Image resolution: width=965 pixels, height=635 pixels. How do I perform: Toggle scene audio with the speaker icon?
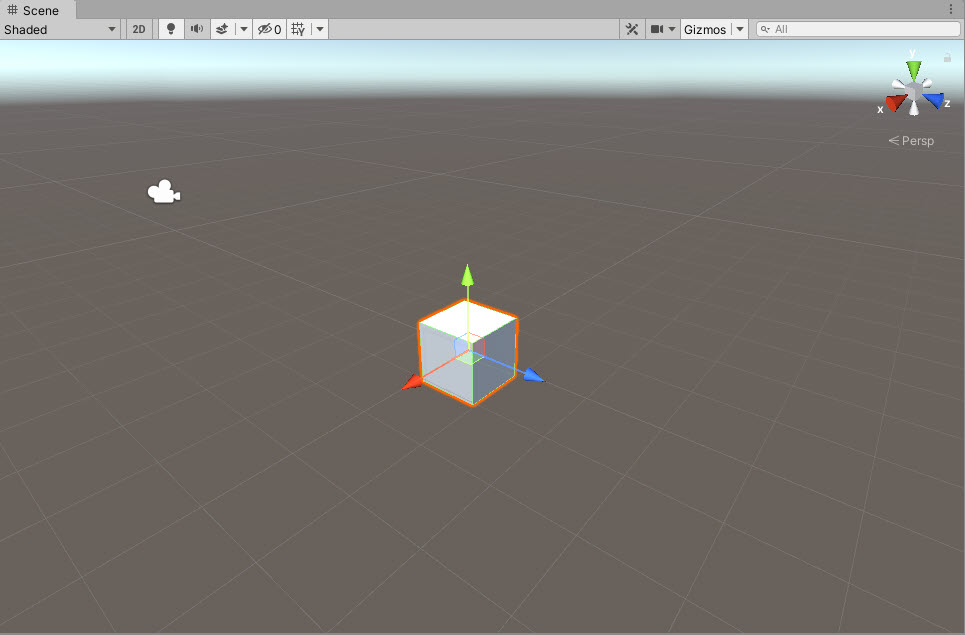pos(197,29)
